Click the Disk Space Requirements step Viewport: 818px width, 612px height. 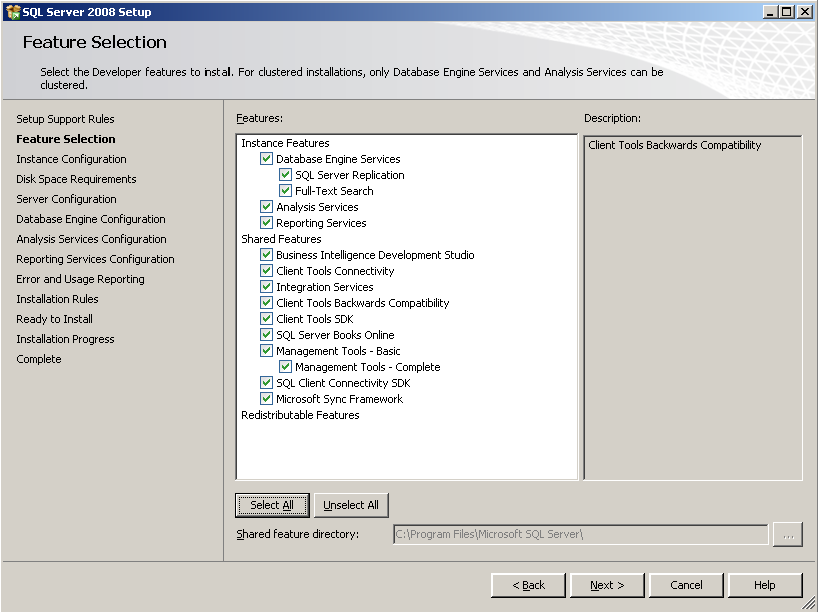76,179
